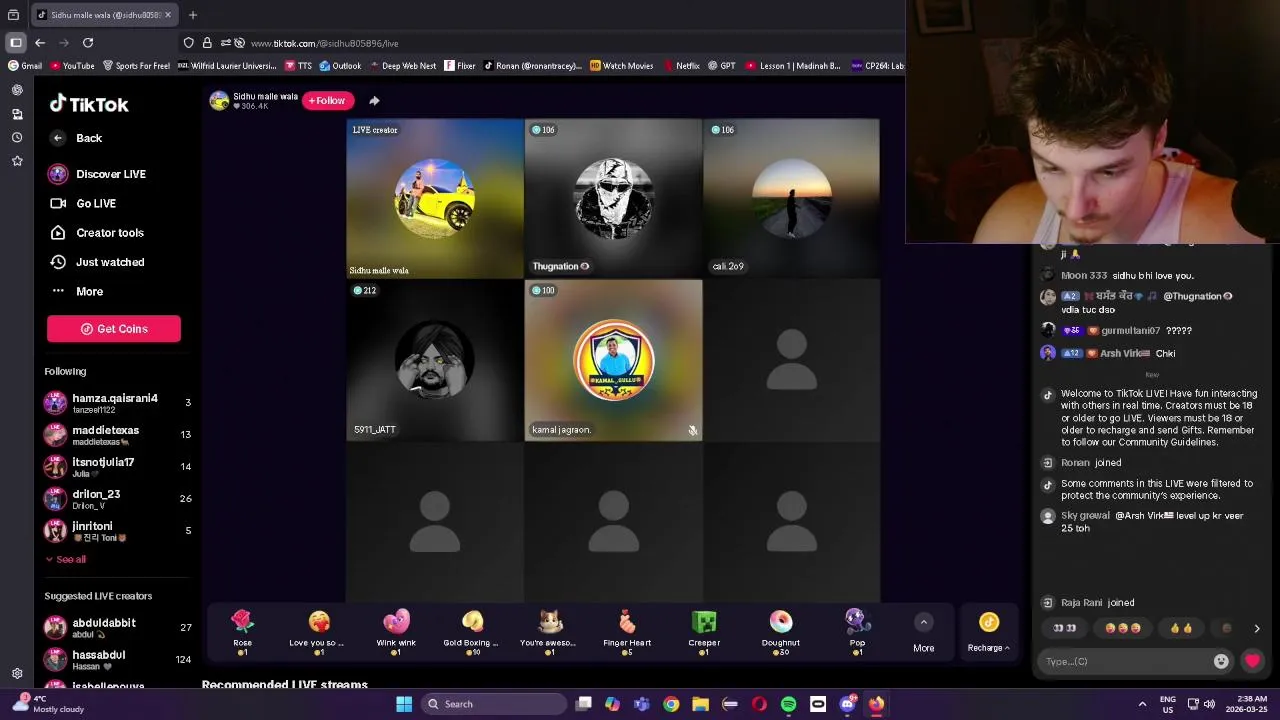Send the thumbs up quick emoji reply
The height and width of the screenshot is (720, 1280).
pos(1182,628)
